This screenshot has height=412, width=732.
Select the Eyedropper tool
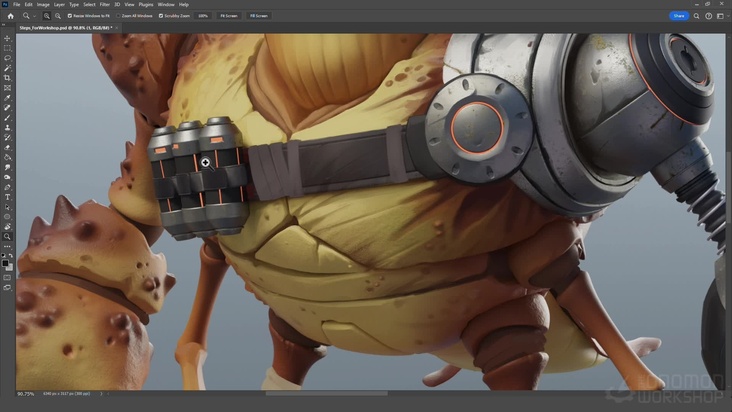point(7,98)
